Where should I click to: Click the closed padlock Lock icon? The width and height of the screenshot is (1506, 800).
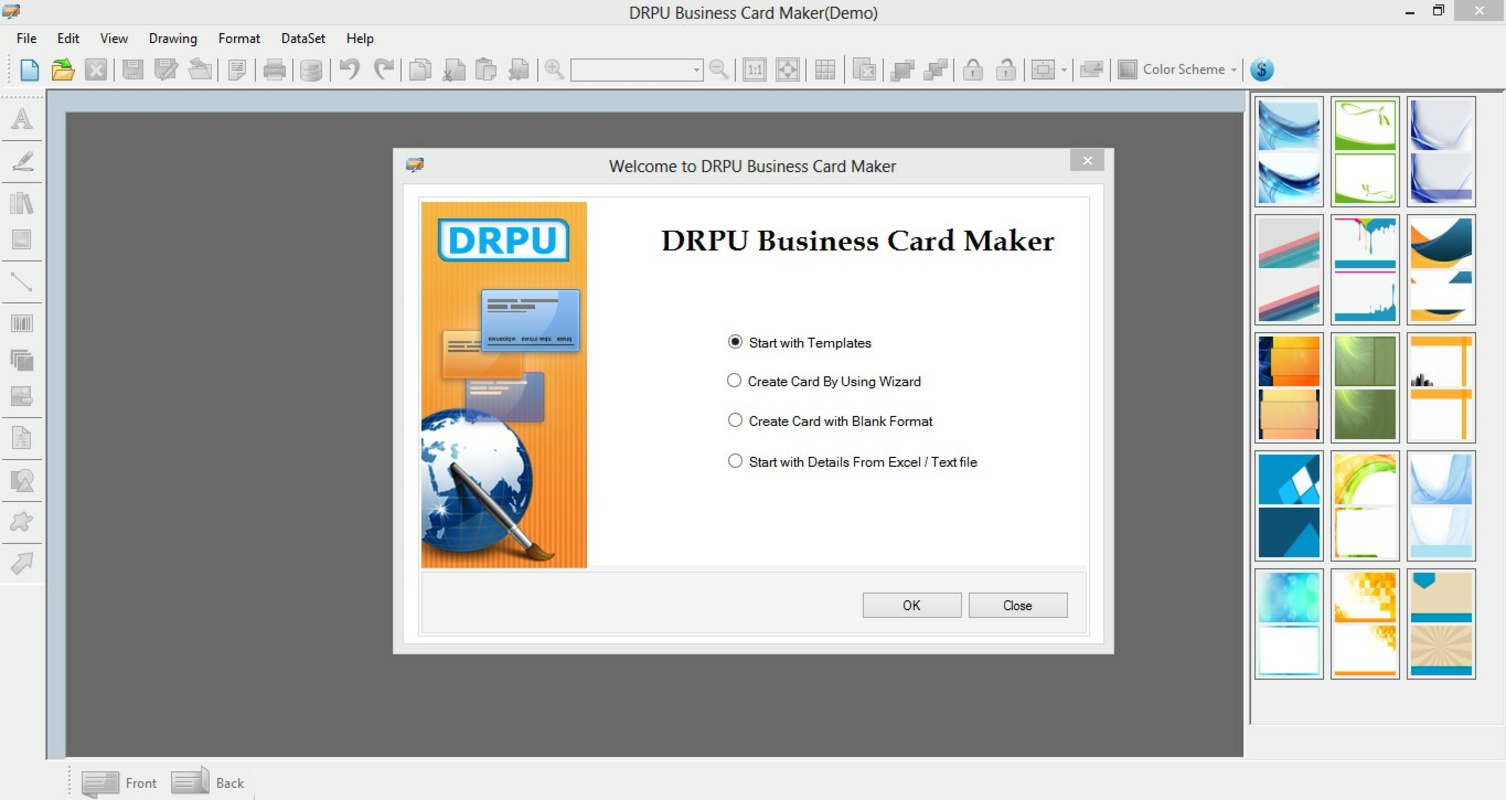(972, 70)
